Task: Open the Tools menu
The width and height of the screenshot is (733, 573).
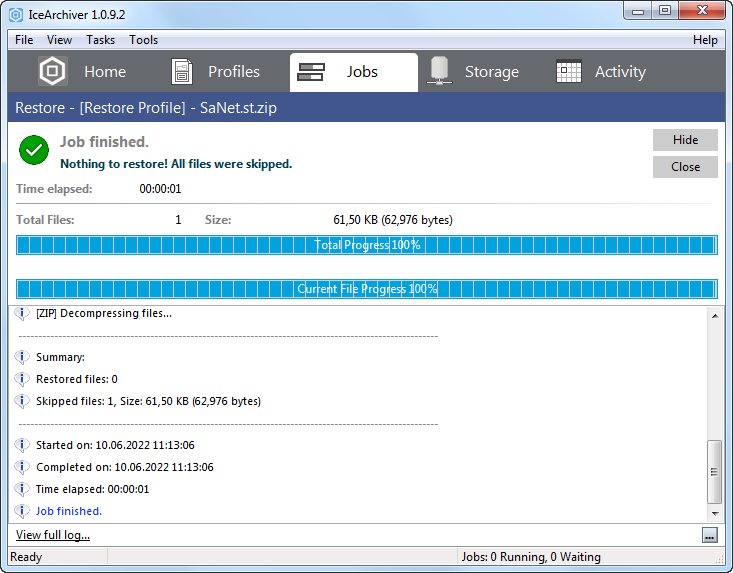Action: (x=144, y=40)
